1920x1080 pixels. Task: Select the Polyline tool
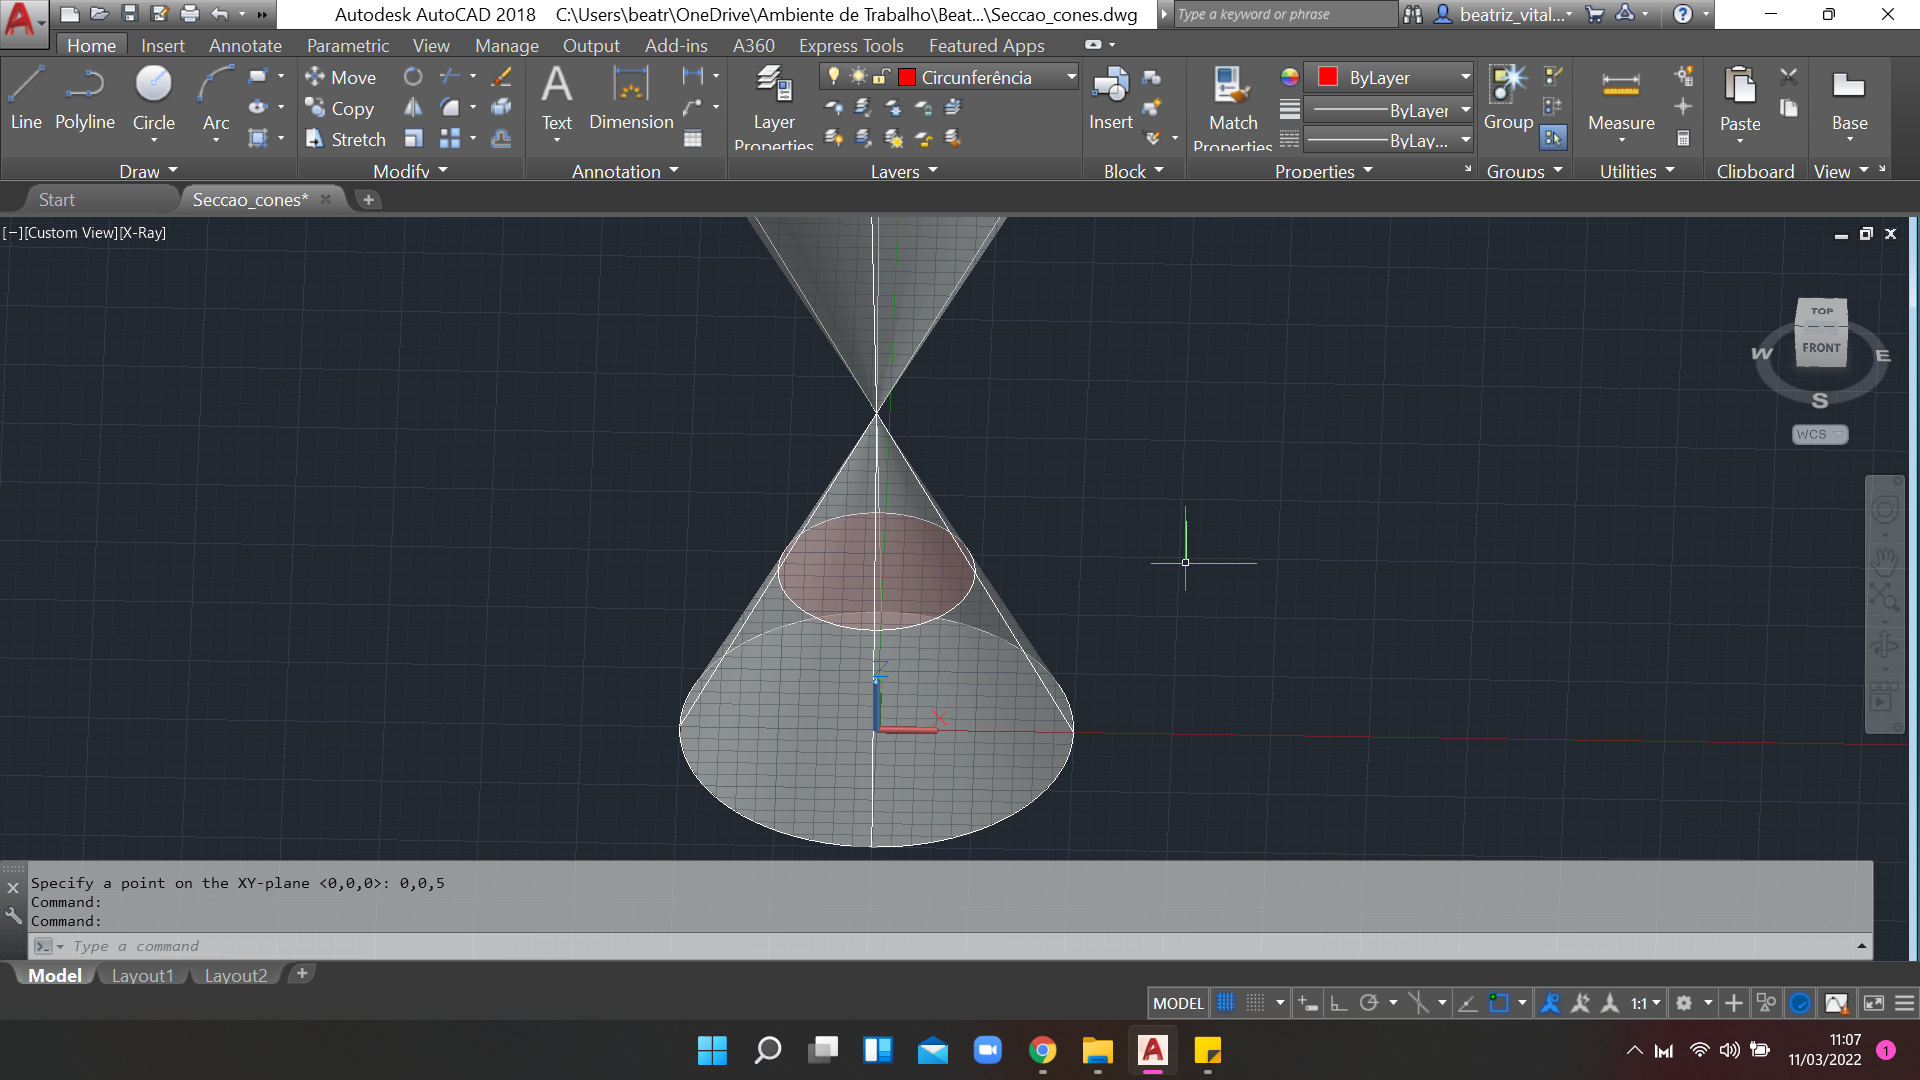(x=85, y=97)
